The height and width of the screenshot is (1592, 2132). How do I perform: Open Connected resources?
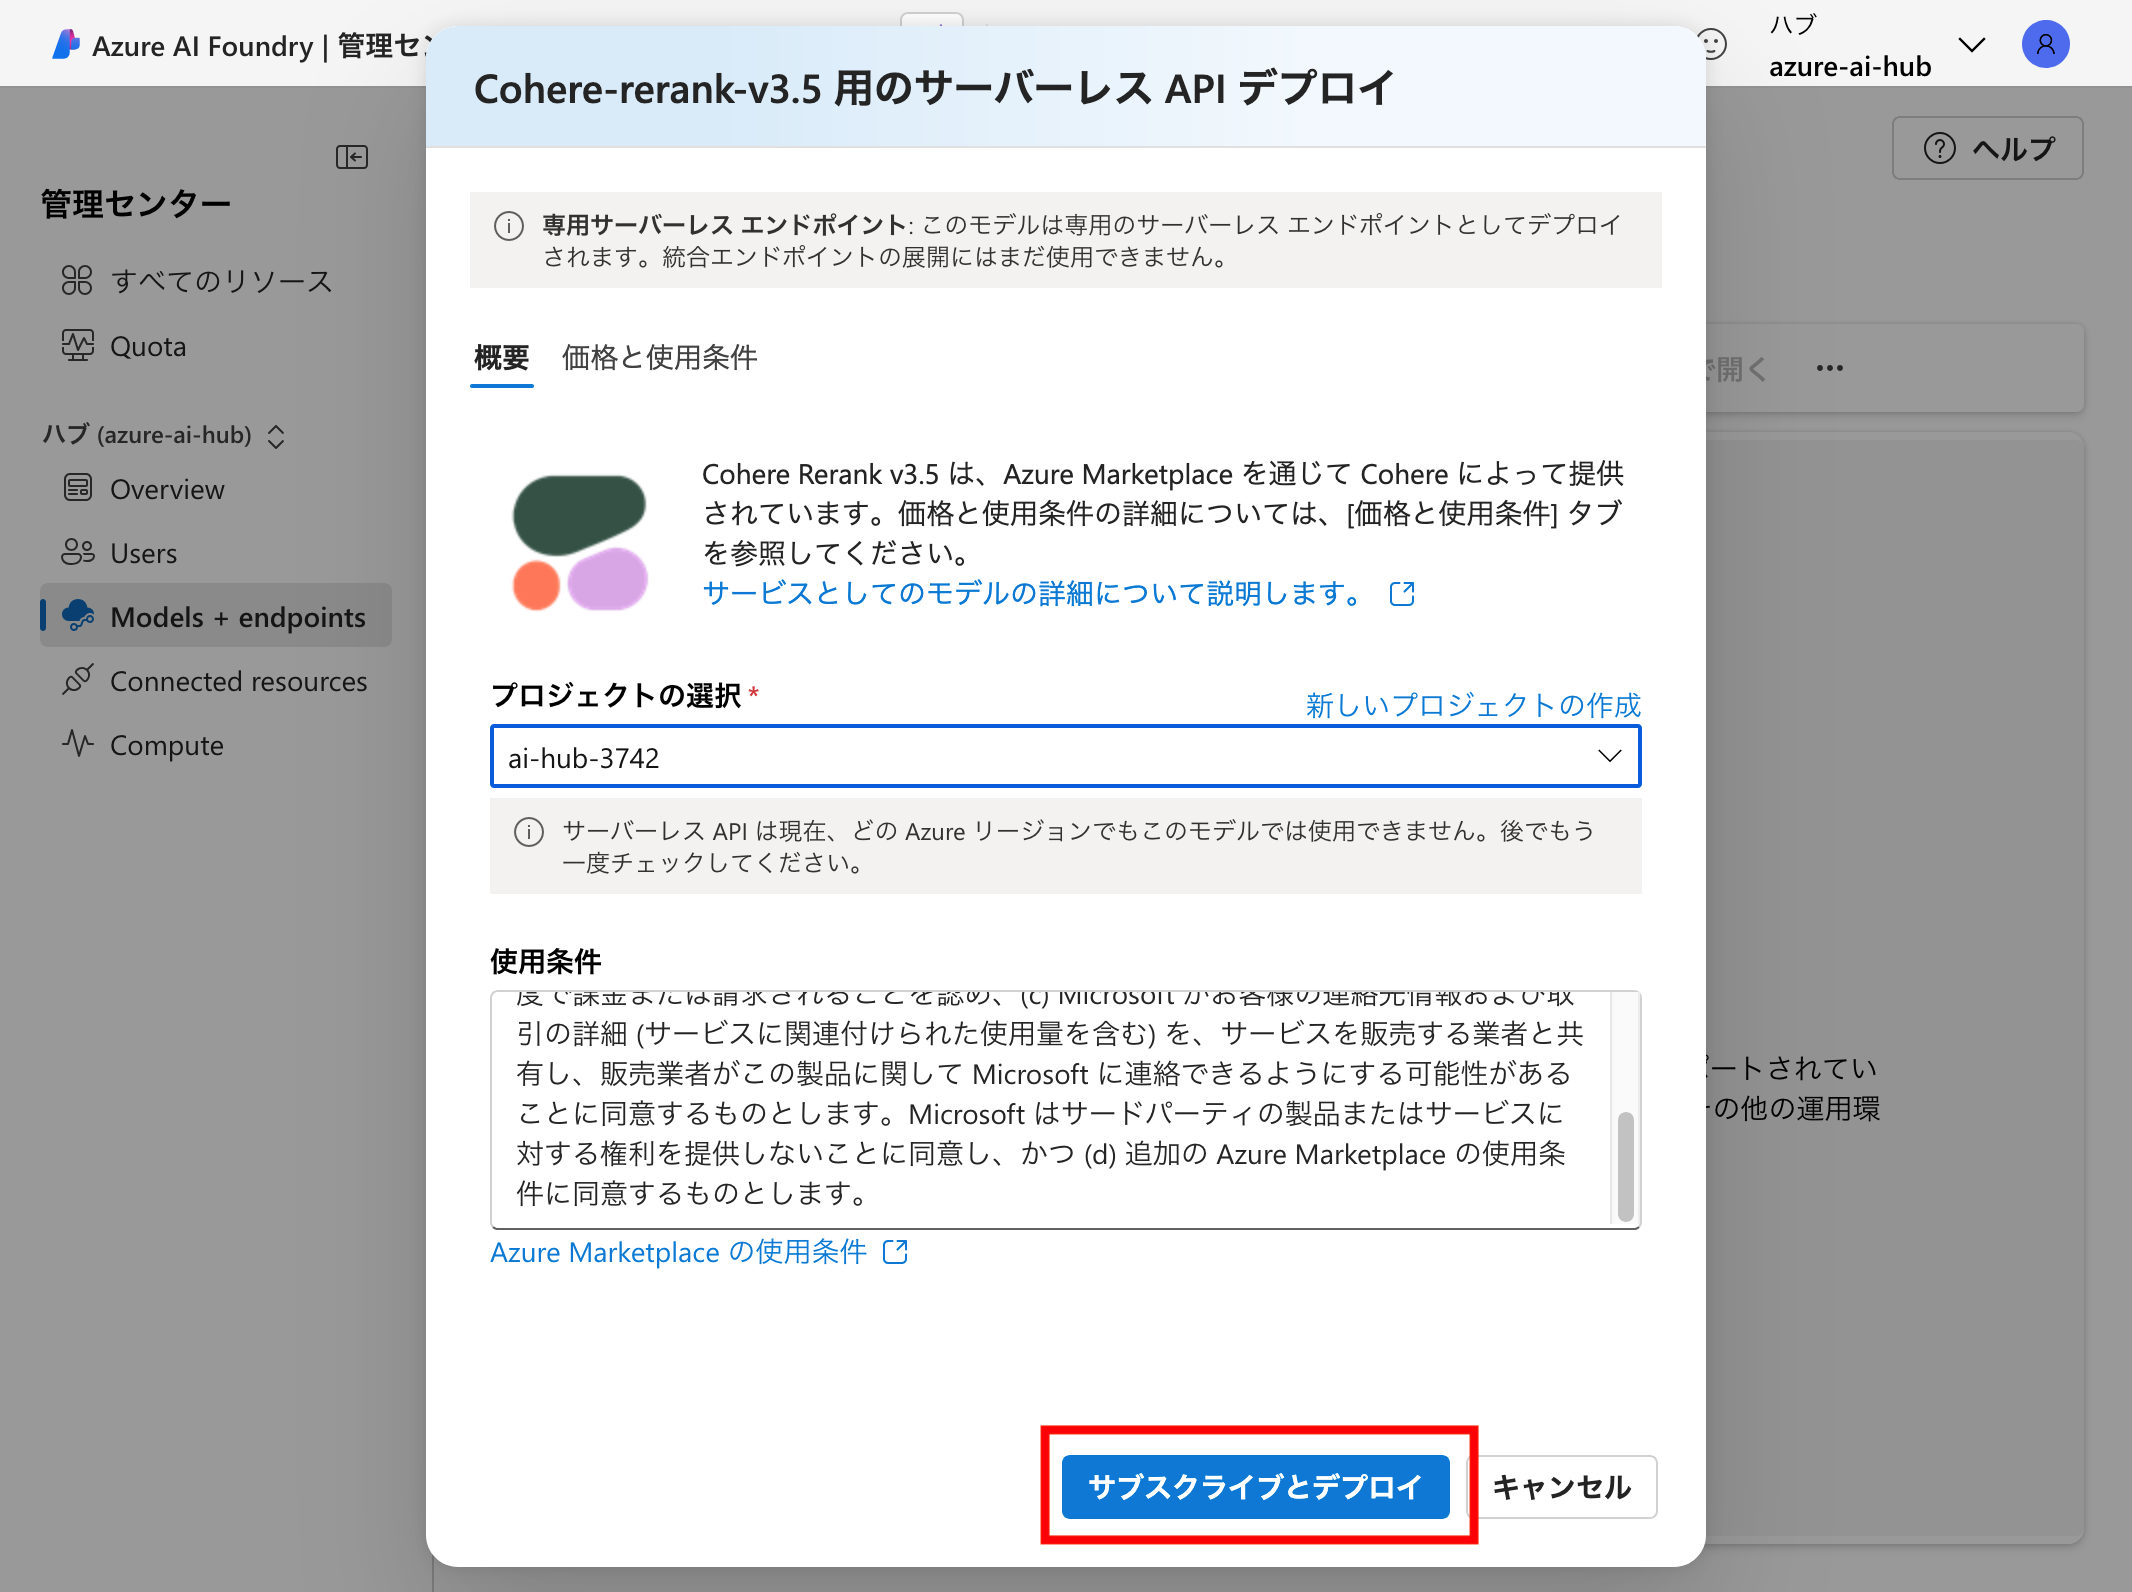(238, 682)
